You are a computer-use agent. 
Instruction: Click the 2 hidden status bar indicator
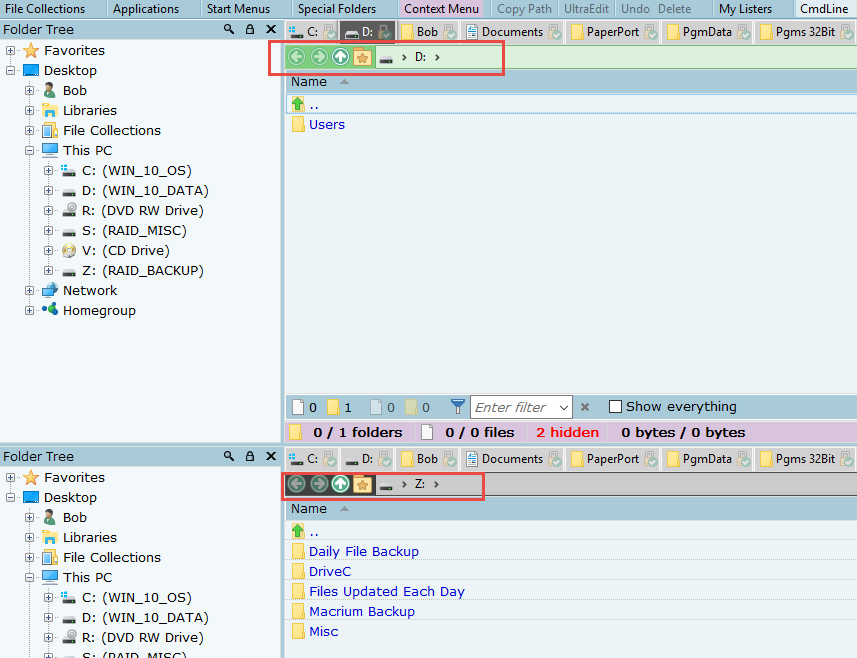pyautogui.click(x=567, y=432)
